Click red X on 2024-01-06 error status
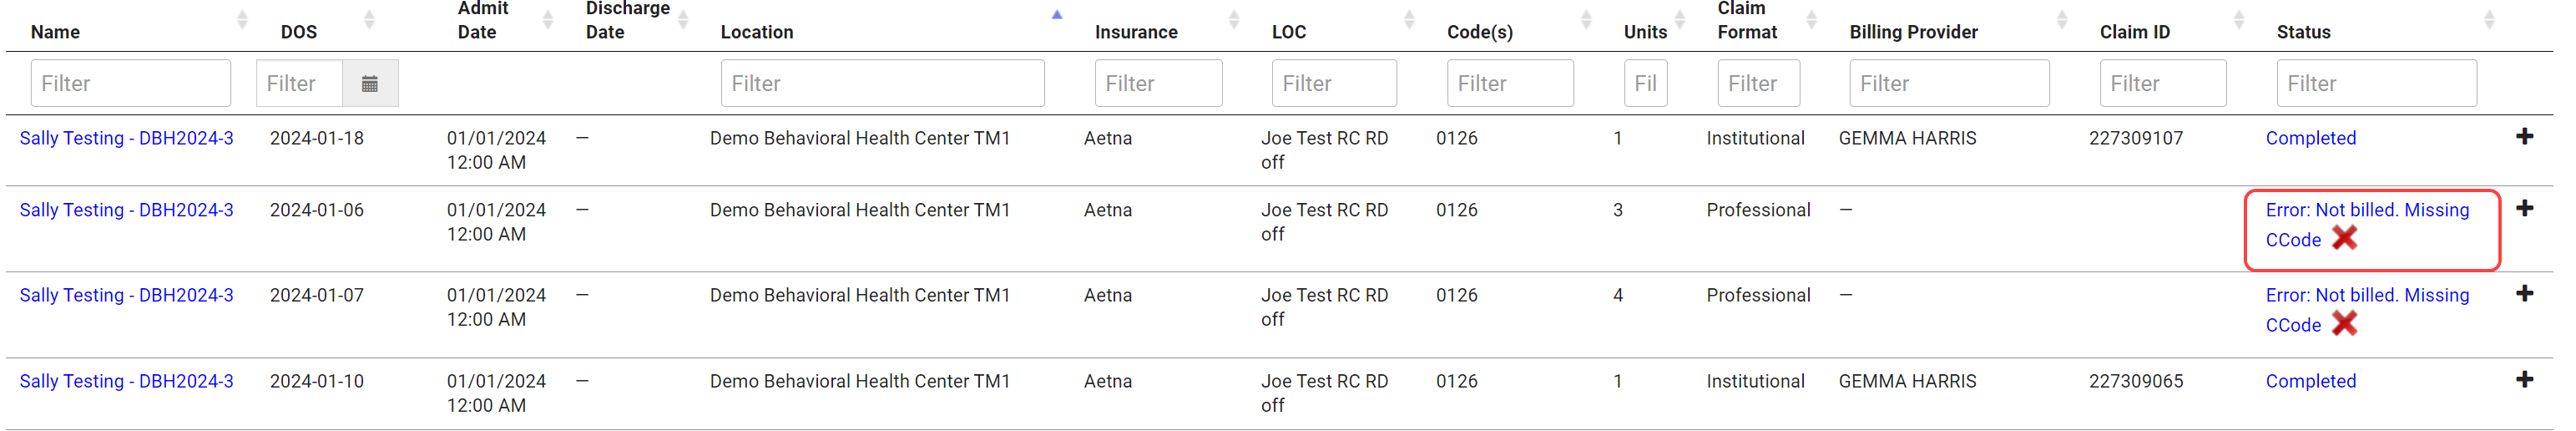The height and width of the screenshot is (431, 2576). coord(2345,238)
